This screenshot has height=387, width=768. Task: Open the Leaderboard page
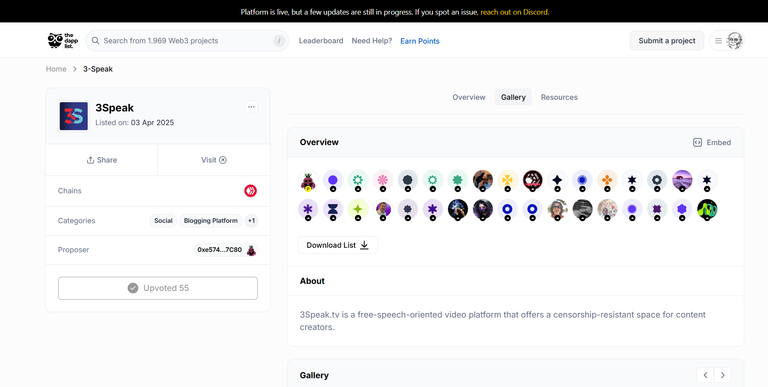(321, 41)
